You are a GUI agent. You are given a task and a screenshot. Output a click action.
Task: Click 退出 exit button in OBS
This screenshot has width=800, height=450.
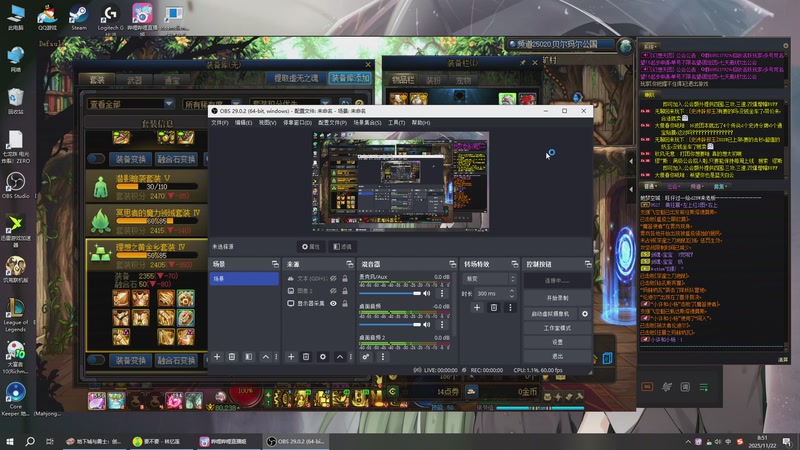(x=557, y=356)
